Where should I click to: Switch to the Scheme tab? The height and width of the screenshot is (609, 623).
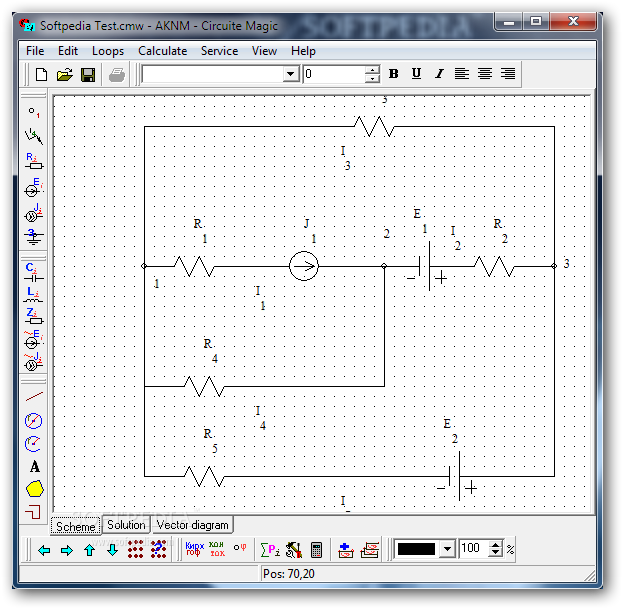75,526
